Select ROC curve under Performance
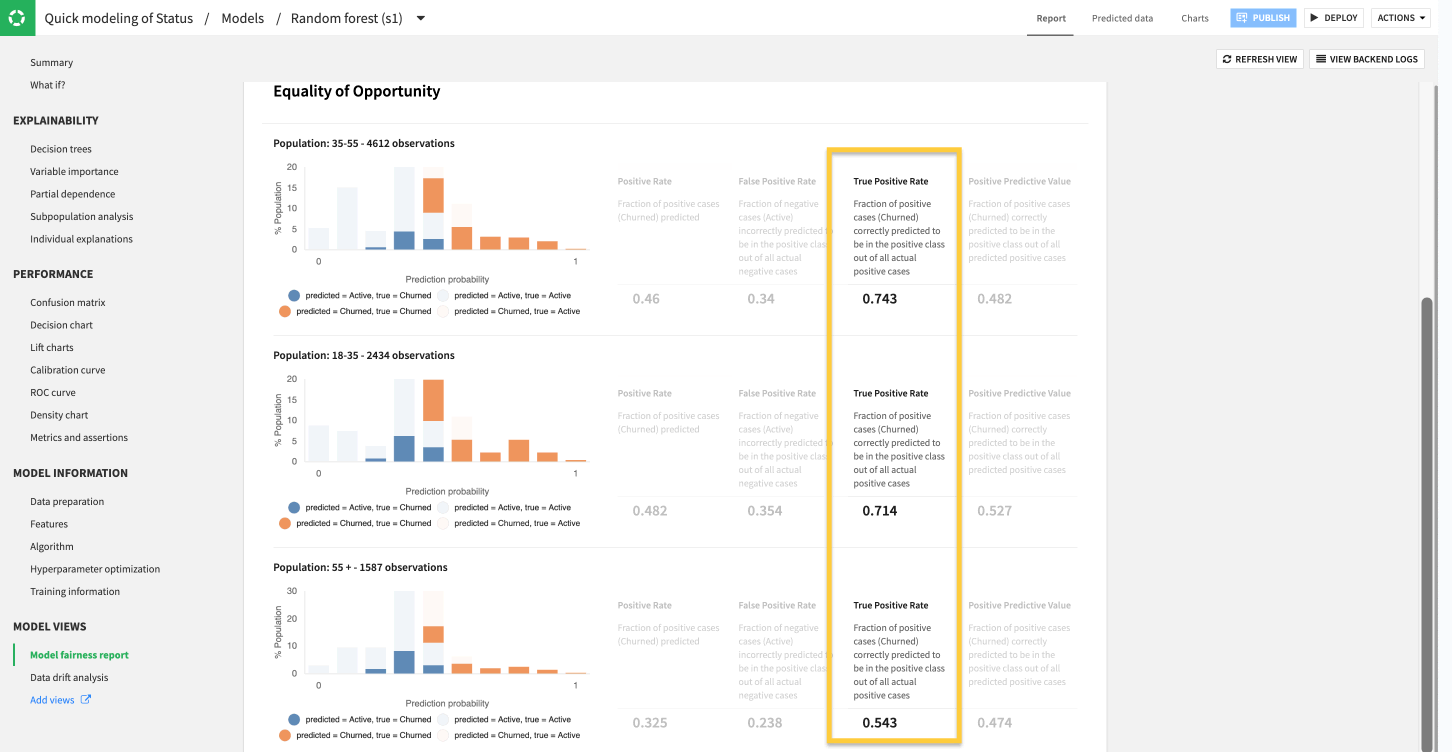The image size is (1452, 752). click(x=51, y=392)
